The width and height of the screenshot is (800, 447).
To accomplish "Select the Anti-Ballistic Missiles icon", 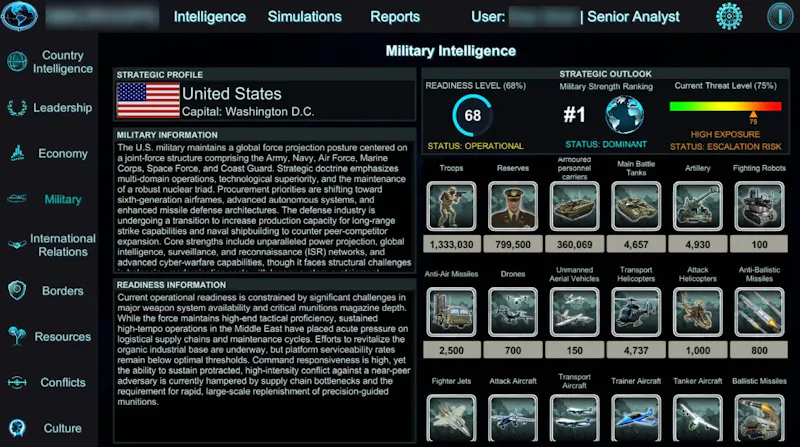I will pyautogui.click(x=759, y=312).
